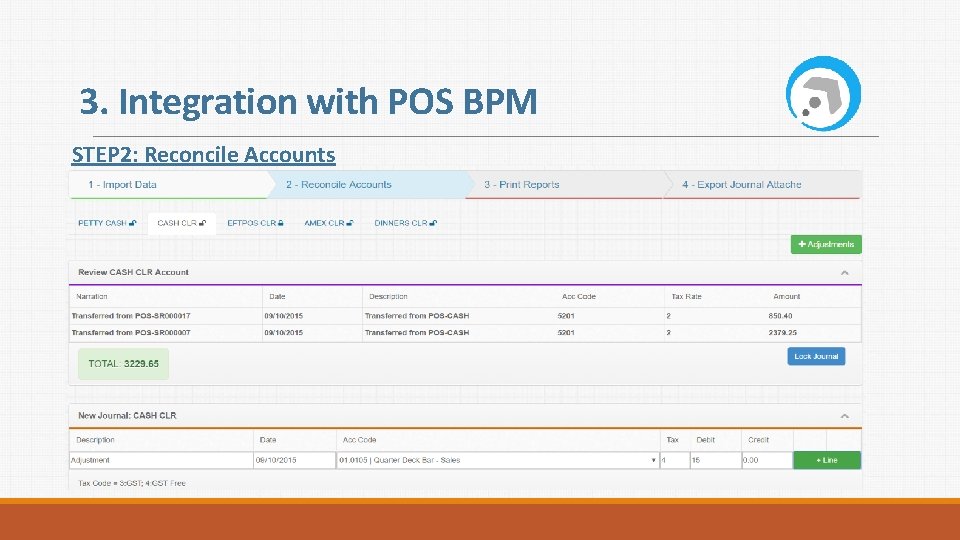Collapse the New Journal: CASH CLR panel
This screenshot has height=540, width=960.
click(x=844, y=416)
